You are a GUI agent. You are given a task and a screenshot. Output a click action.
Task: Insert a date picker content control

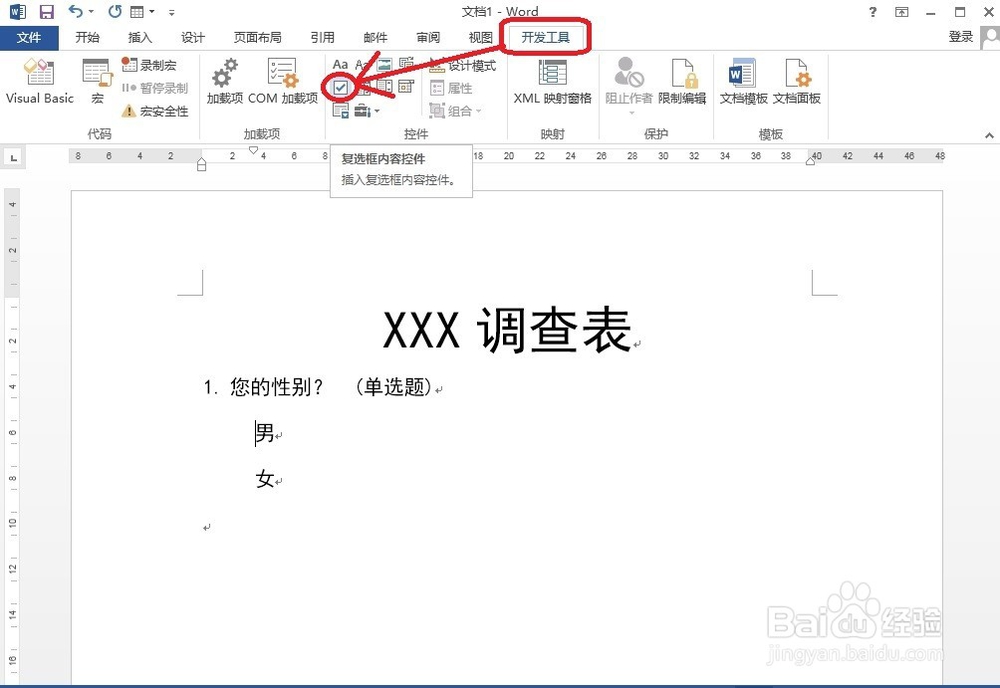[x=404, y=88]
